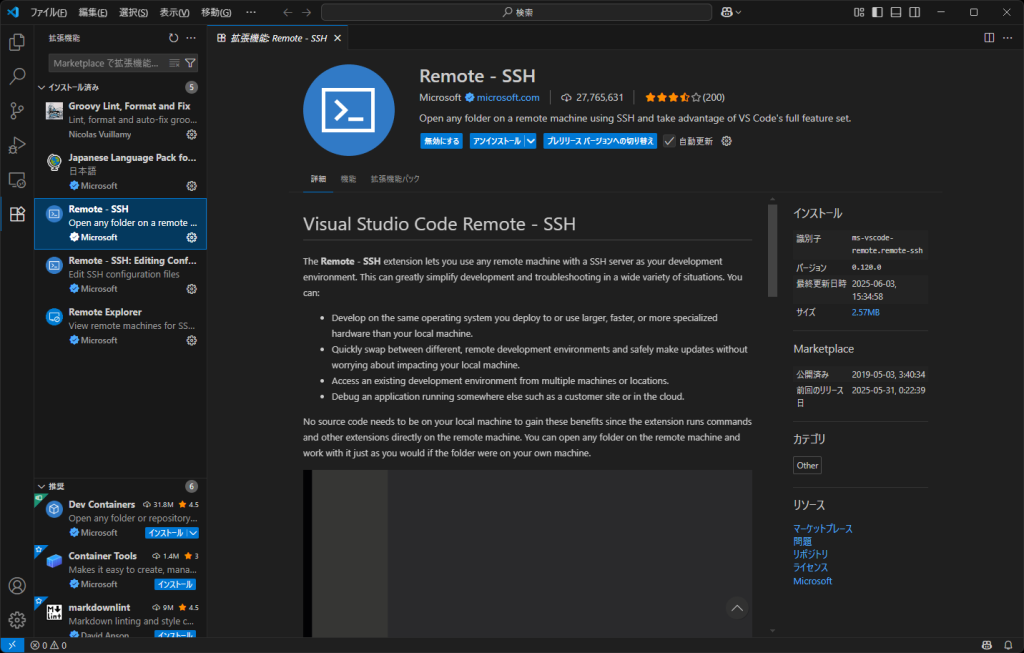Click the 2.57MB size link

tap(865, 312)
